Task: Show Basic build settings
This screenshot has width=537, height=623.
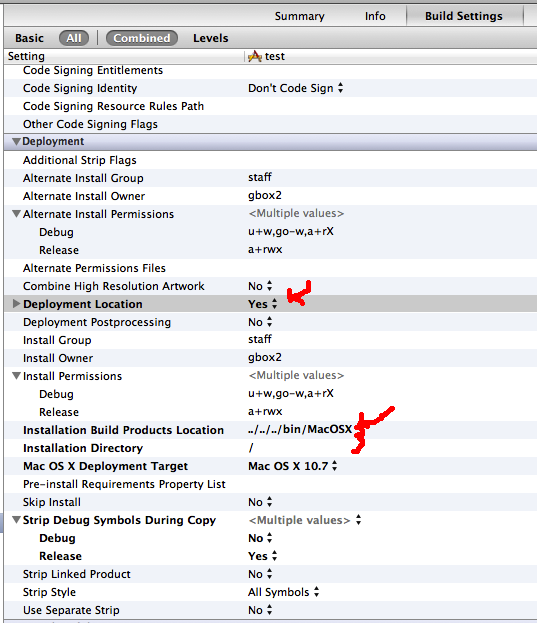Action: (x=29, y=38)
